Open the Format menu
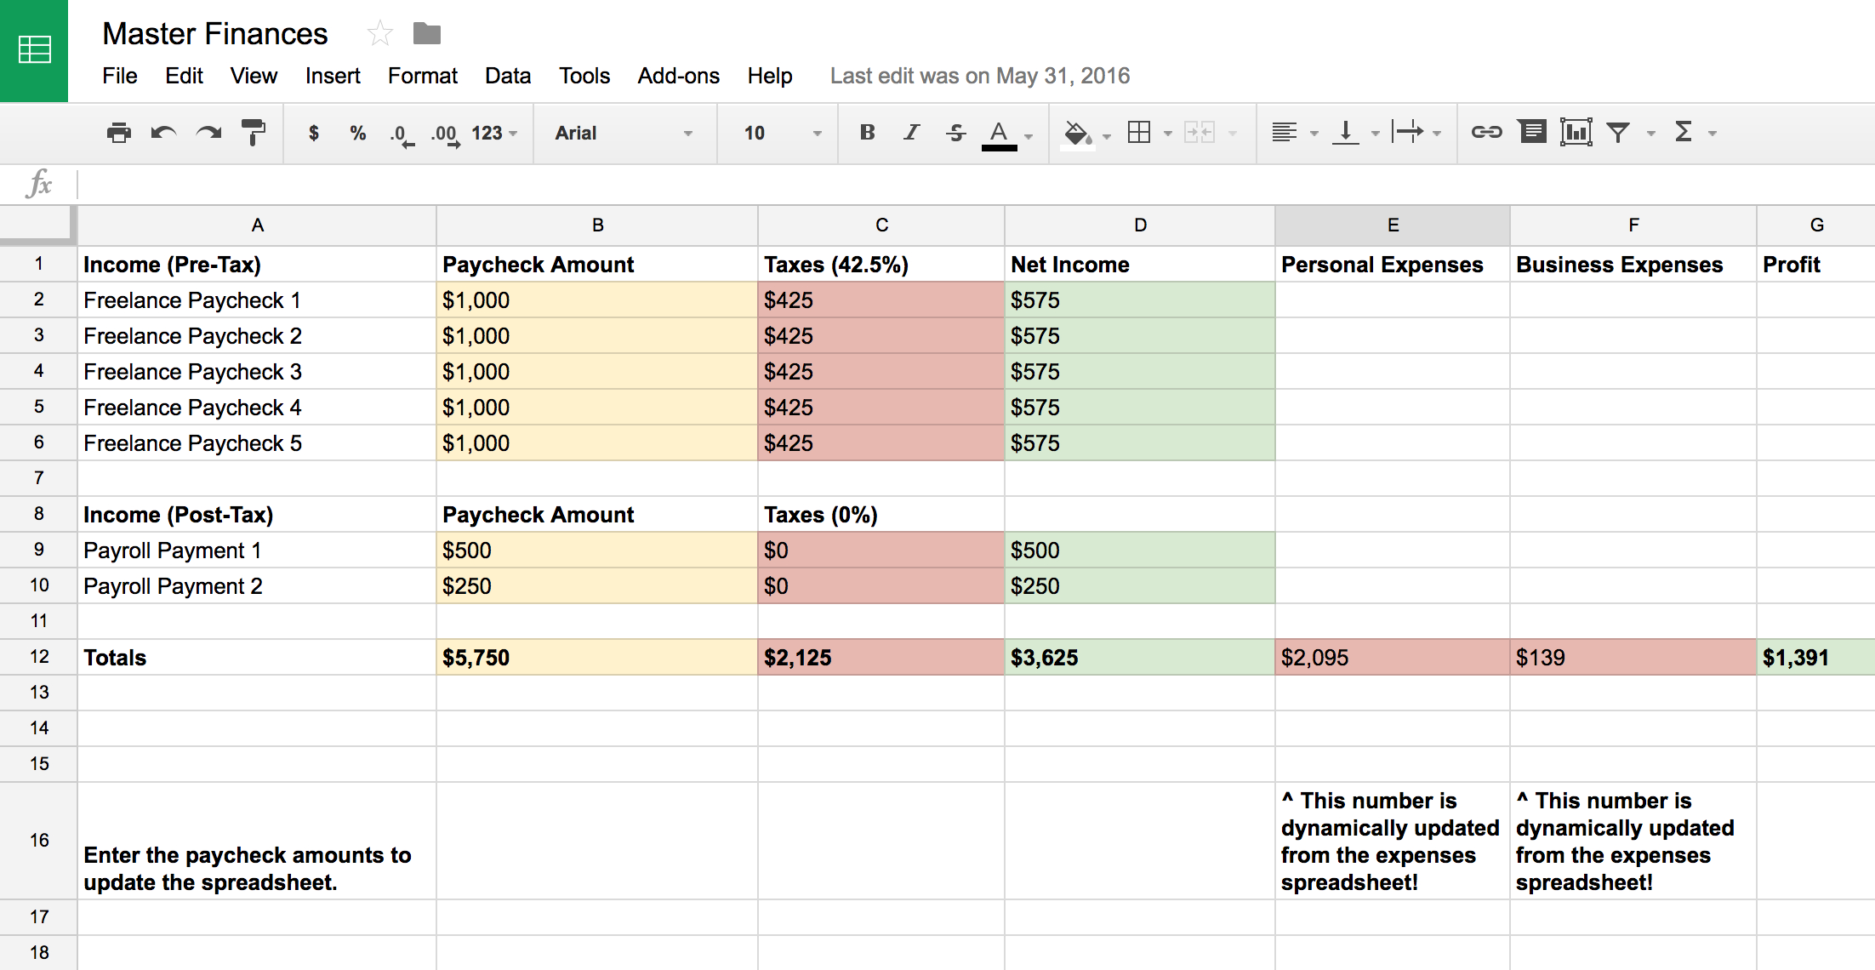The width and height of the screenshot is (1875, 970). 422,75
